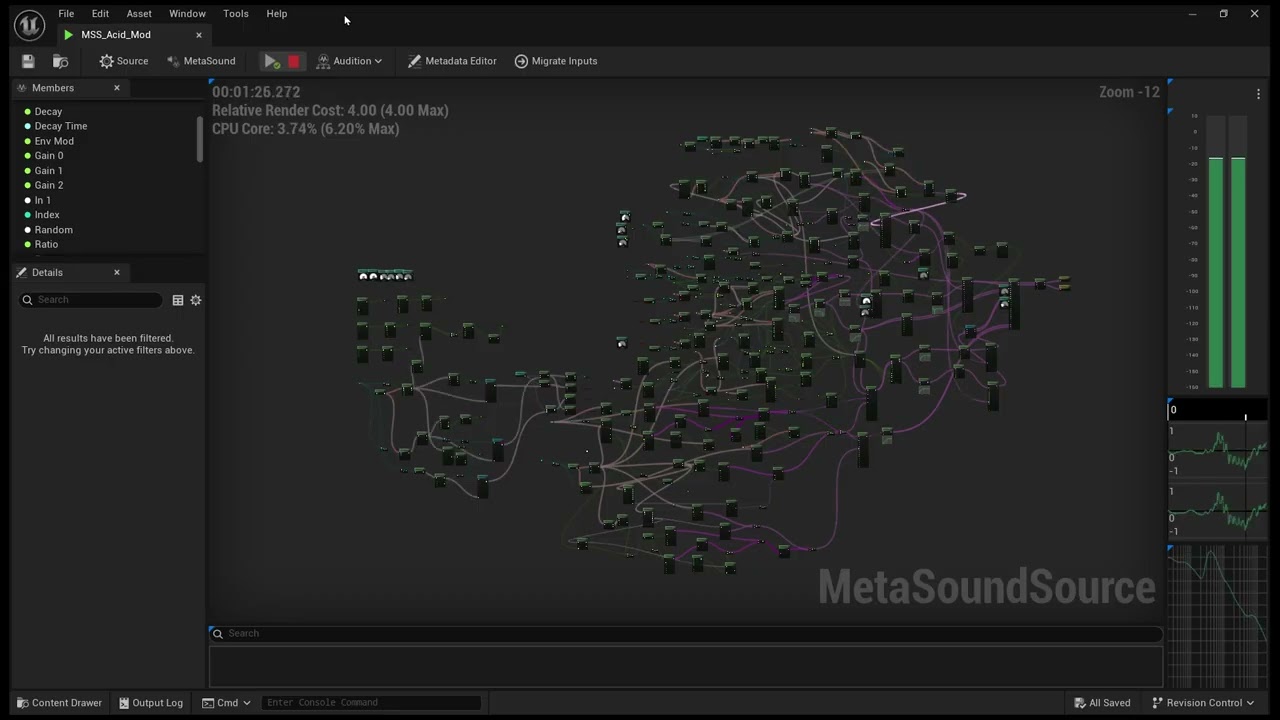Click the Zoom -12 indicator

point(1129,92)
